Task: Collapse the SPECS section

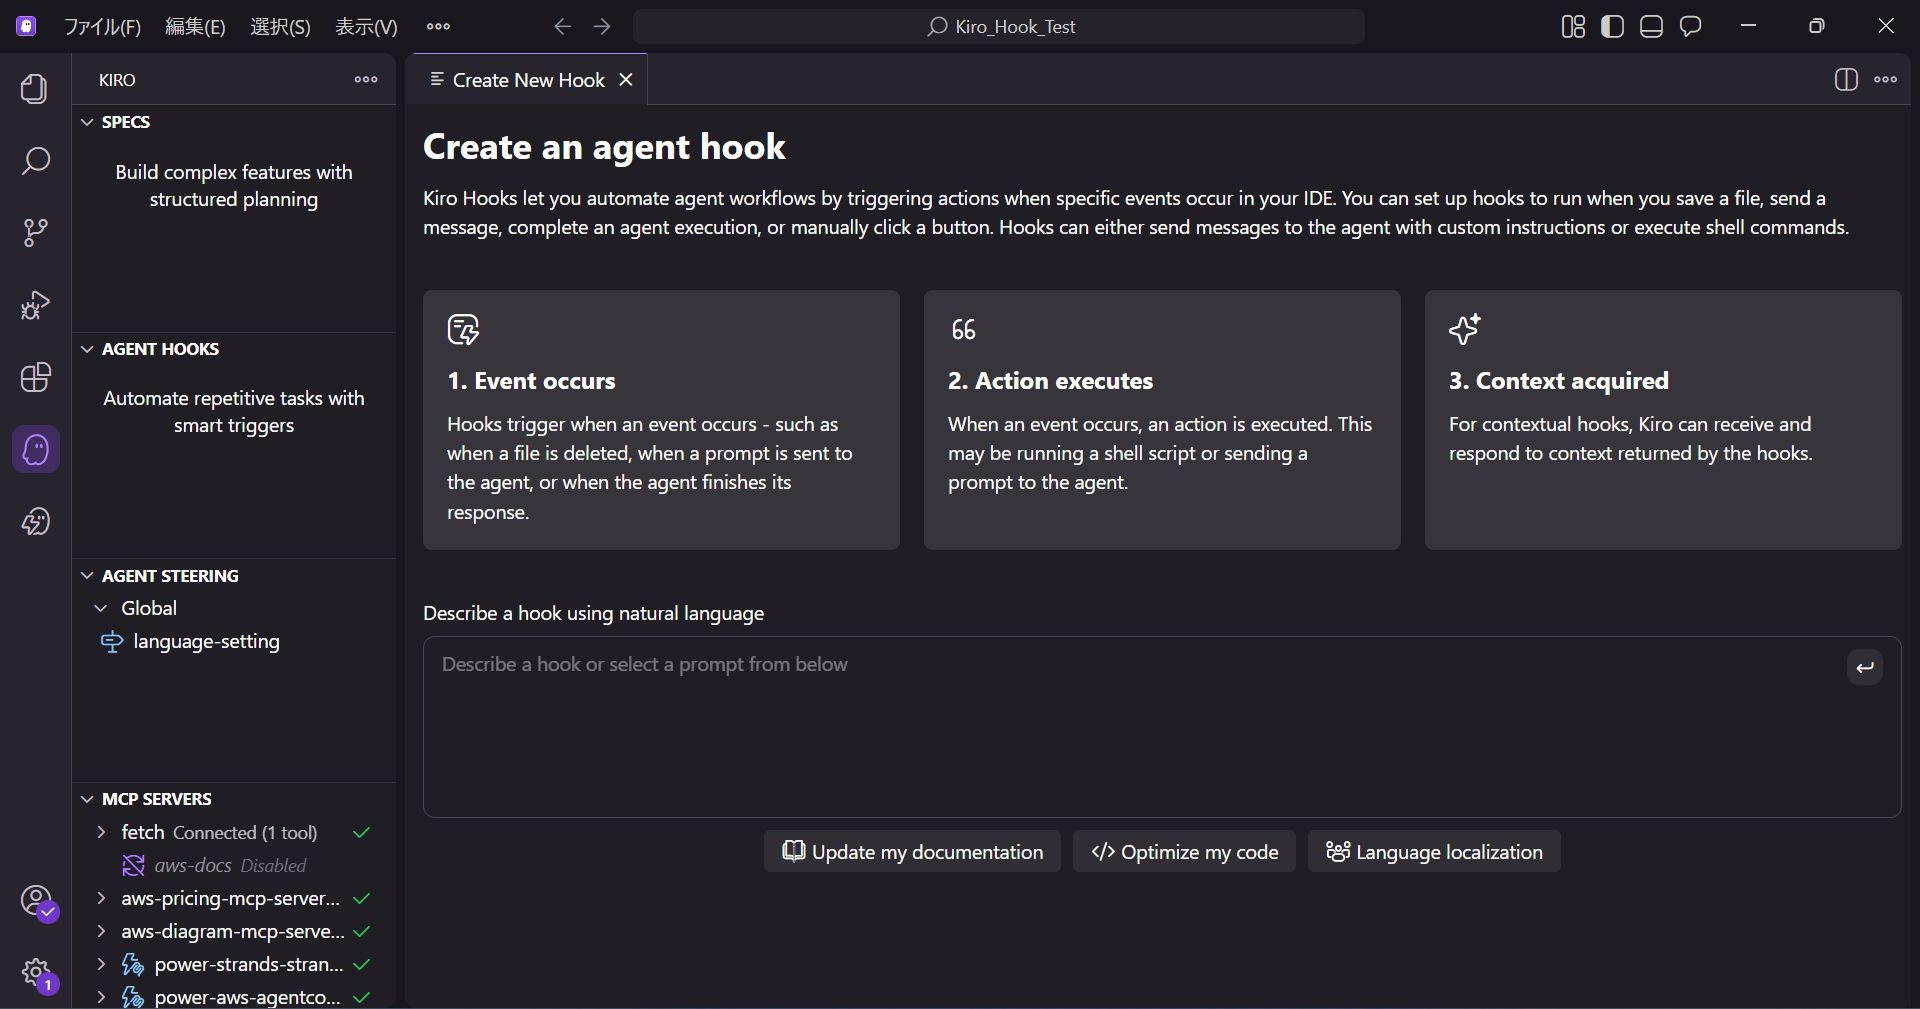Action: (x=85, y=121)
